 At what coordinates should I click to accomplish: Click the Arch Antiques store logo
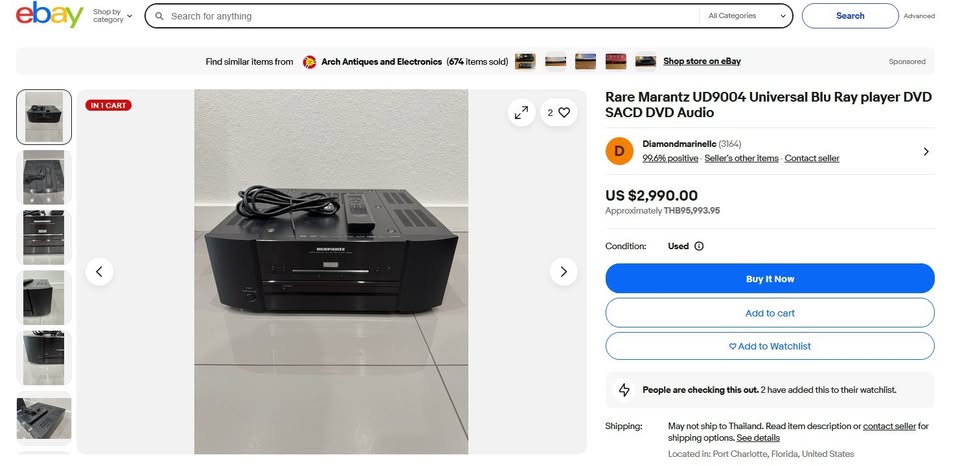coord(310,62)
